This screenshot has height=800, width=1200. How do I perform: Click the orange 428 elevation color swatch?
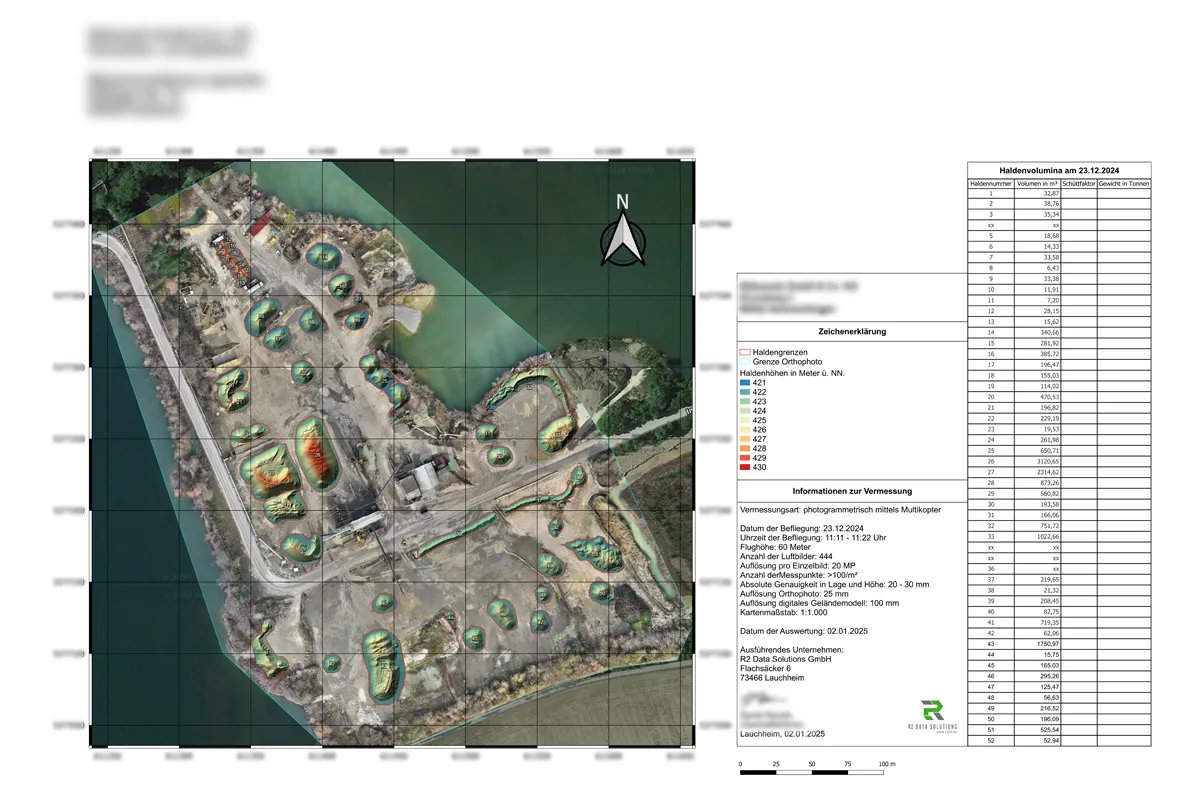point(744,449)
